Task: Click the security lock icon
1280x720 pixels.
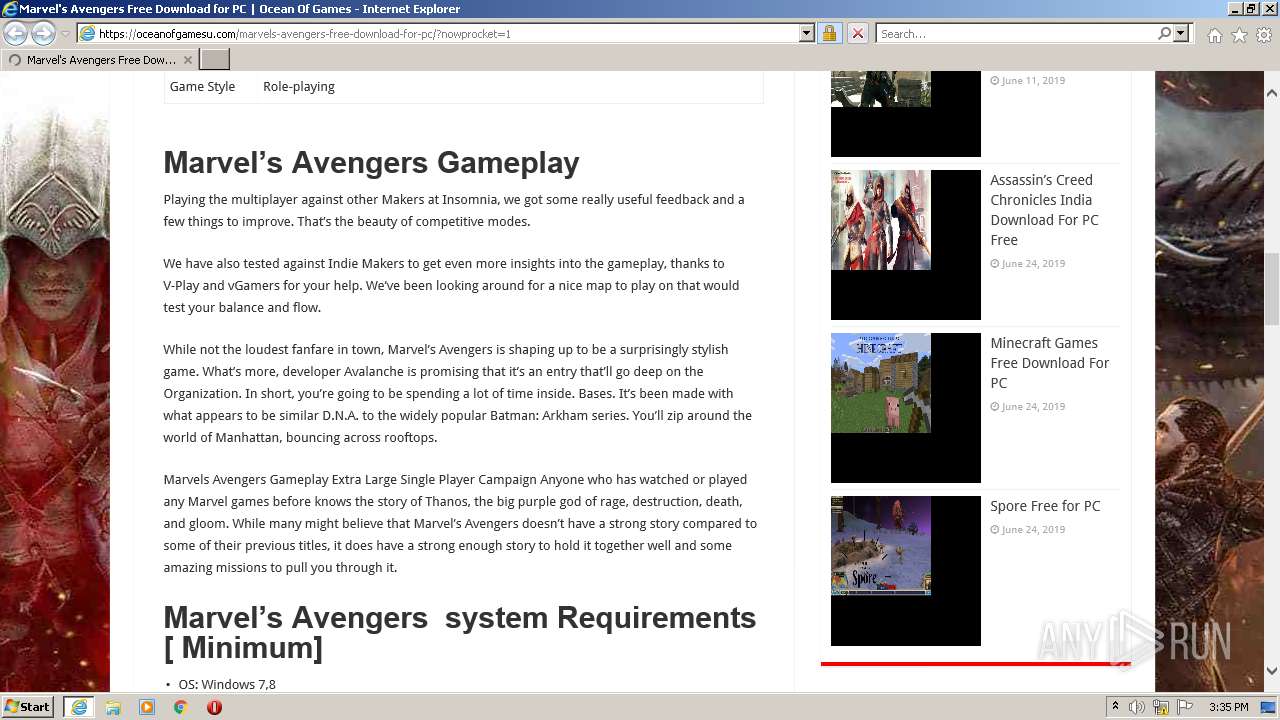Action: 829,34
